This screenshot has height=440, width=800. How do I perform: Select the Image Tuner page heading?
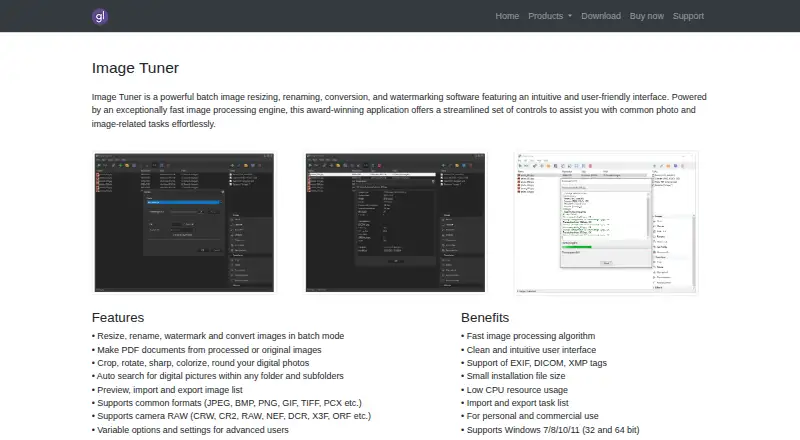[135, 68]
